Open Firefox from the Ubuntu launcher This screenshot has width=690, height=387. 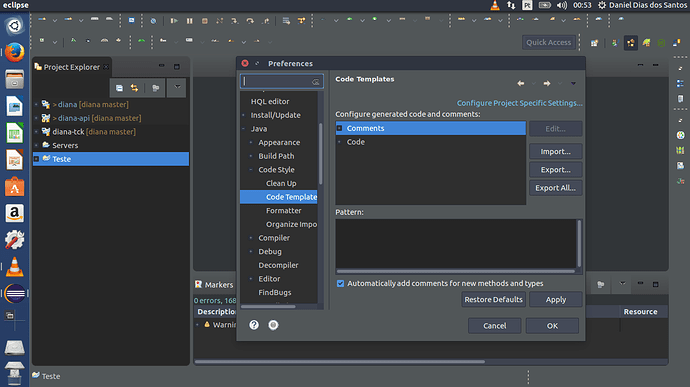15,52
